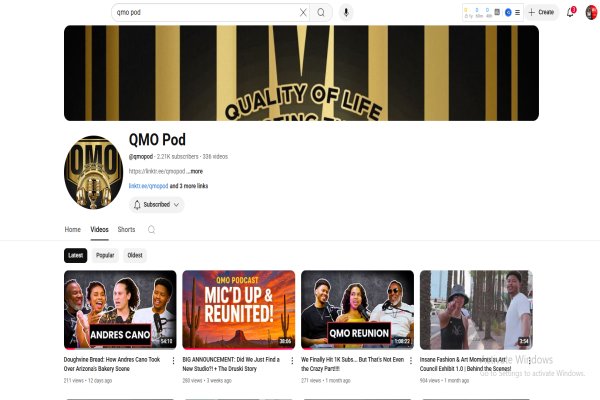Click the 54:10 duration badge
The height and width of the screenshot is (400, 600).
(x=166, y=341)
